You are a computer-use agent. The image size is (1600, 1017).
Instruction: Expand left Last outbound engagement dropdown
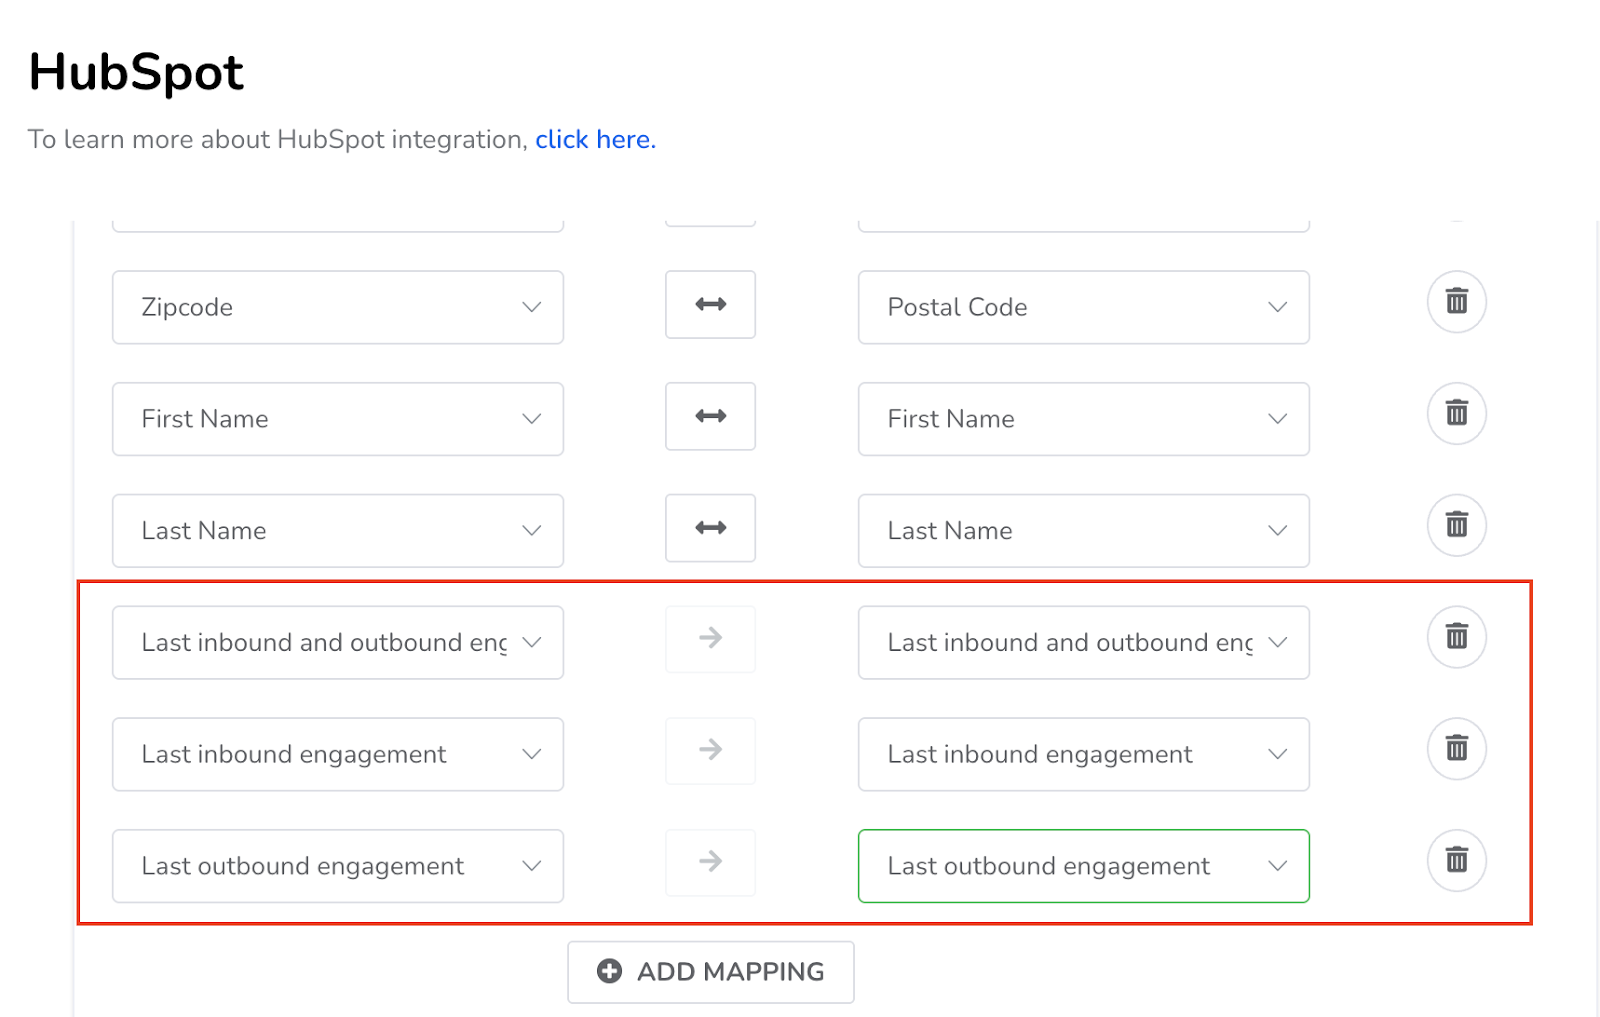pyautogui.click(x=338, y=866)
